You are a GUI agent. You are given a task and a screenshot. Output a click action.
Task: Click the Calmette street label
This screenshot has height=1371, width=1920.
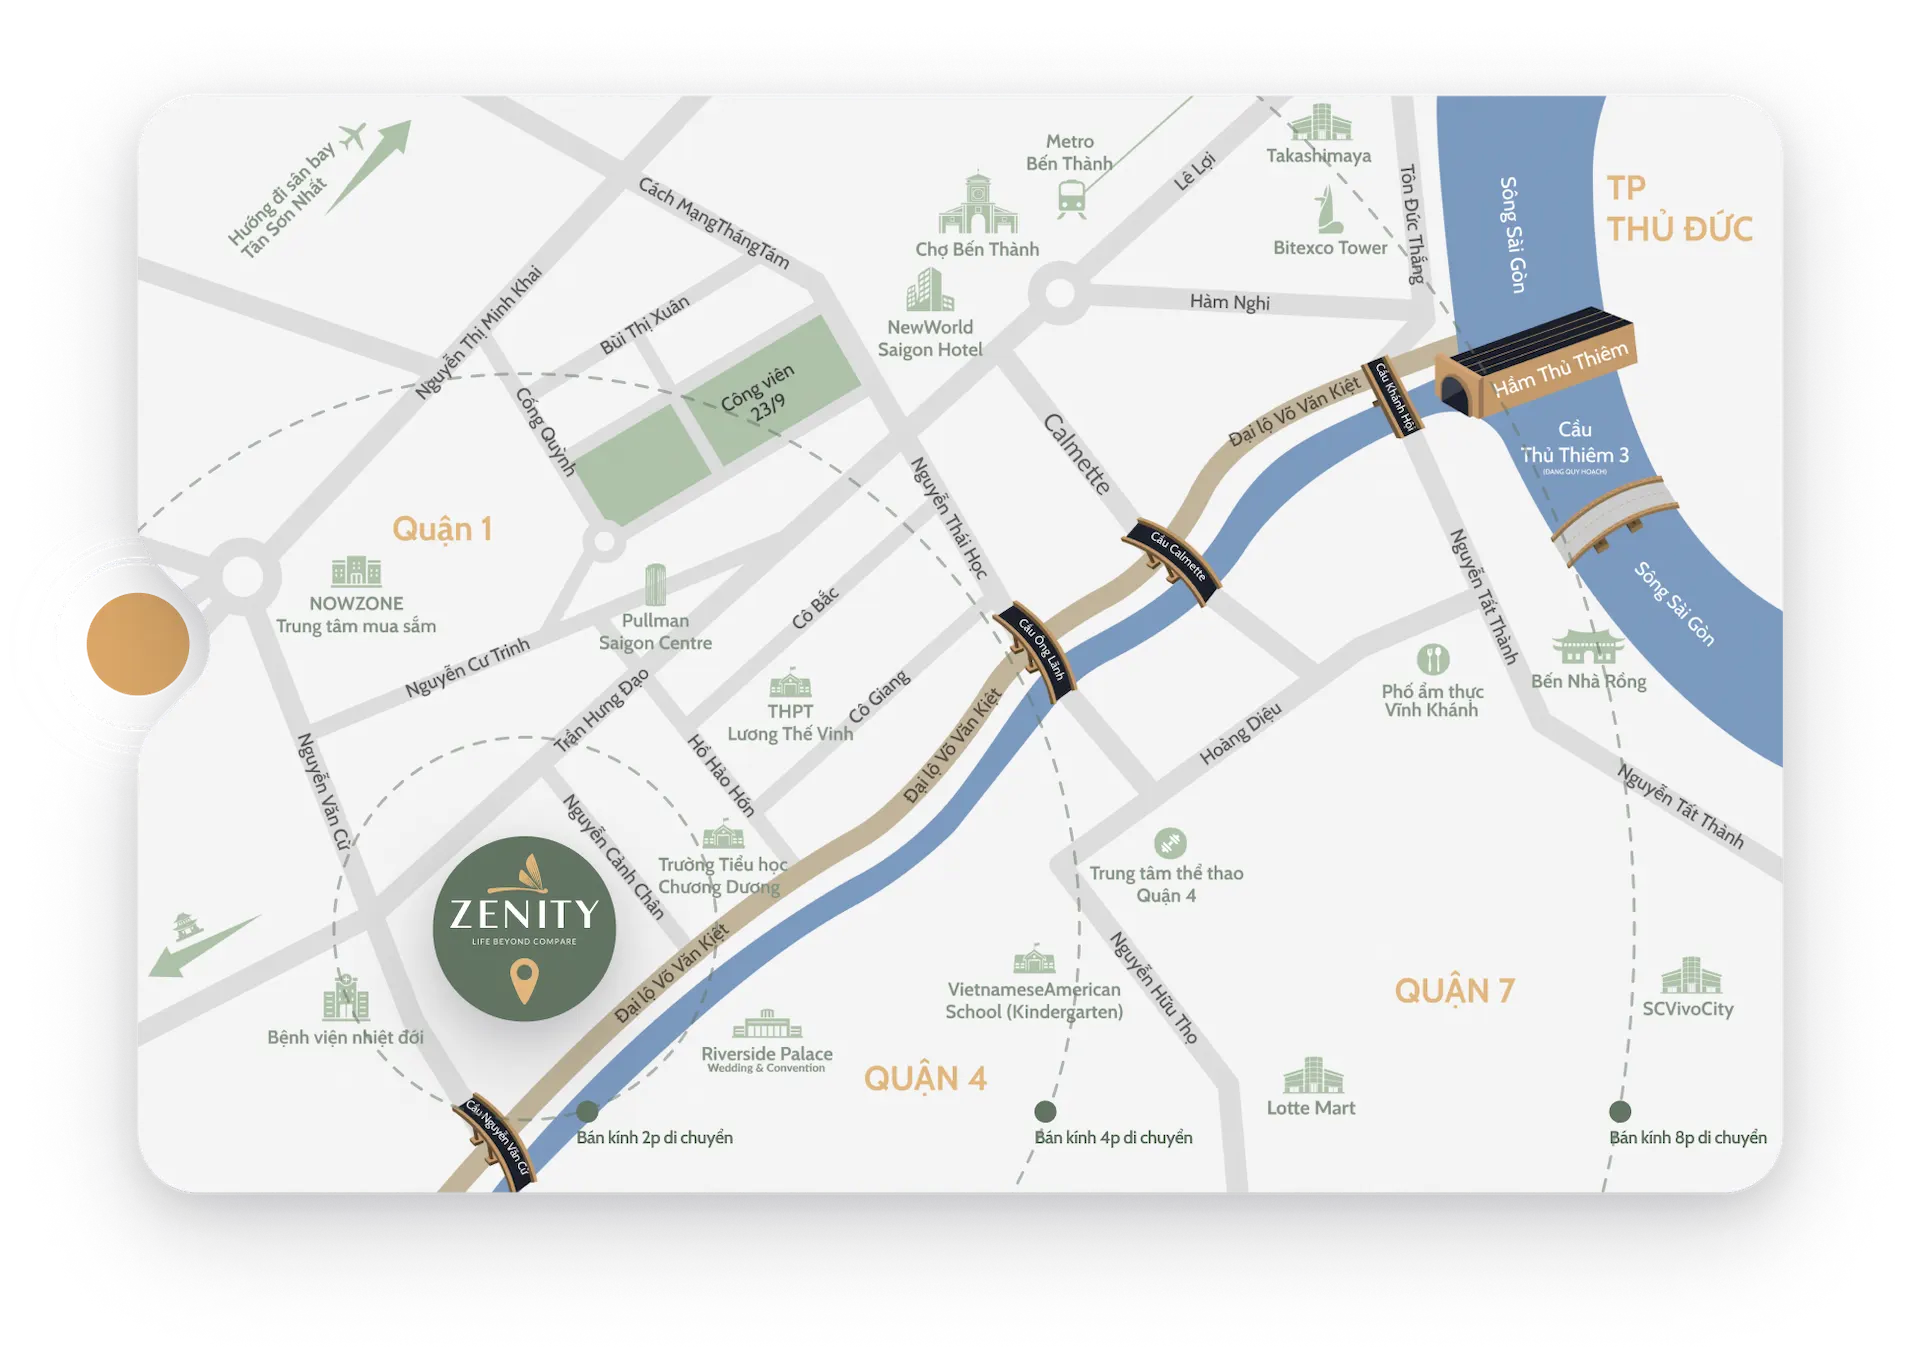coord(1077,454)
